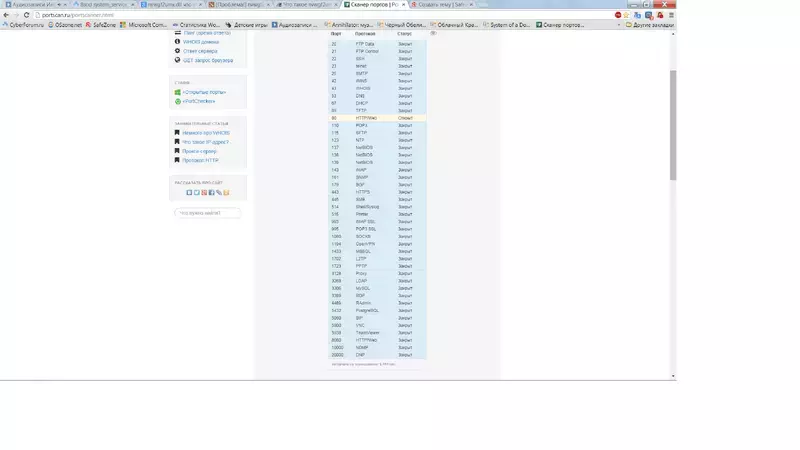Open the Другие закладки folder

649,24
